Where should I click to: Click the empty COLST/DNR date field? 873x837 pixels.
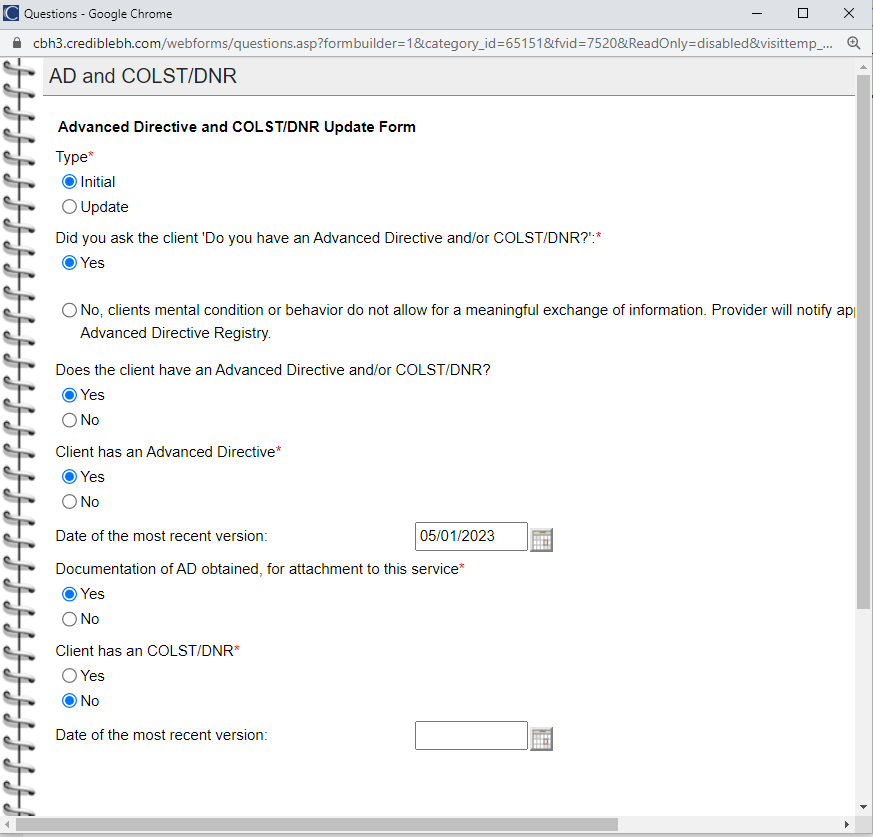pos(470,735)
